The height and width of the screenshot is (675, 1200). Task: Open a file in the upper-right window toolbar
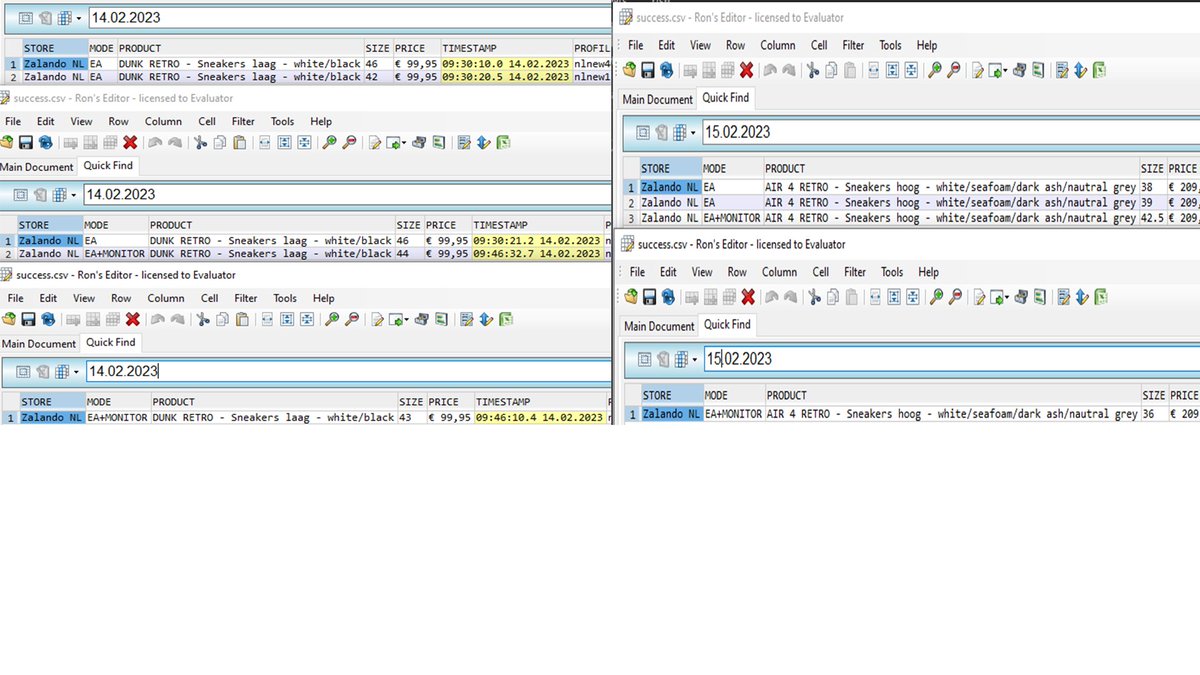tap(630, 70)
